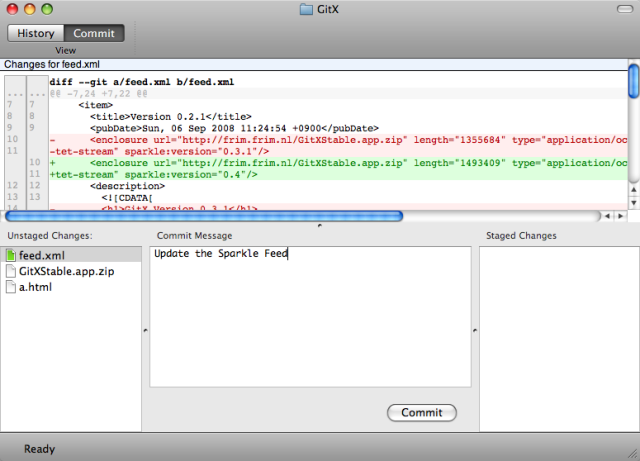Click the green feed.xml file icon

tap(11, 255)
